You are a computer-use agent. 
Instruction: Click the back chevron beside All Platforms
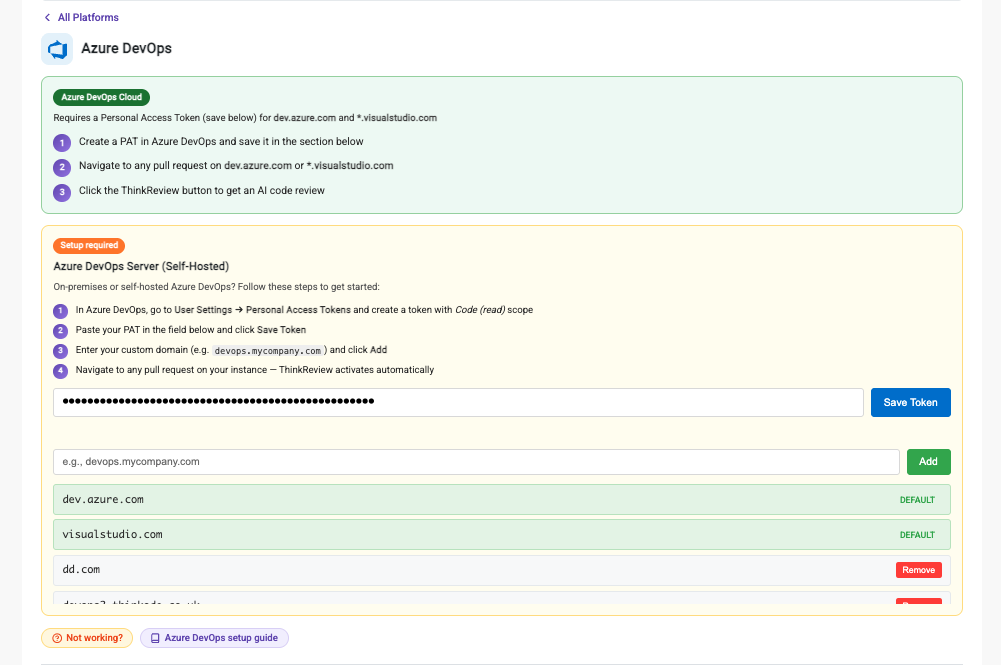[47, 17]
